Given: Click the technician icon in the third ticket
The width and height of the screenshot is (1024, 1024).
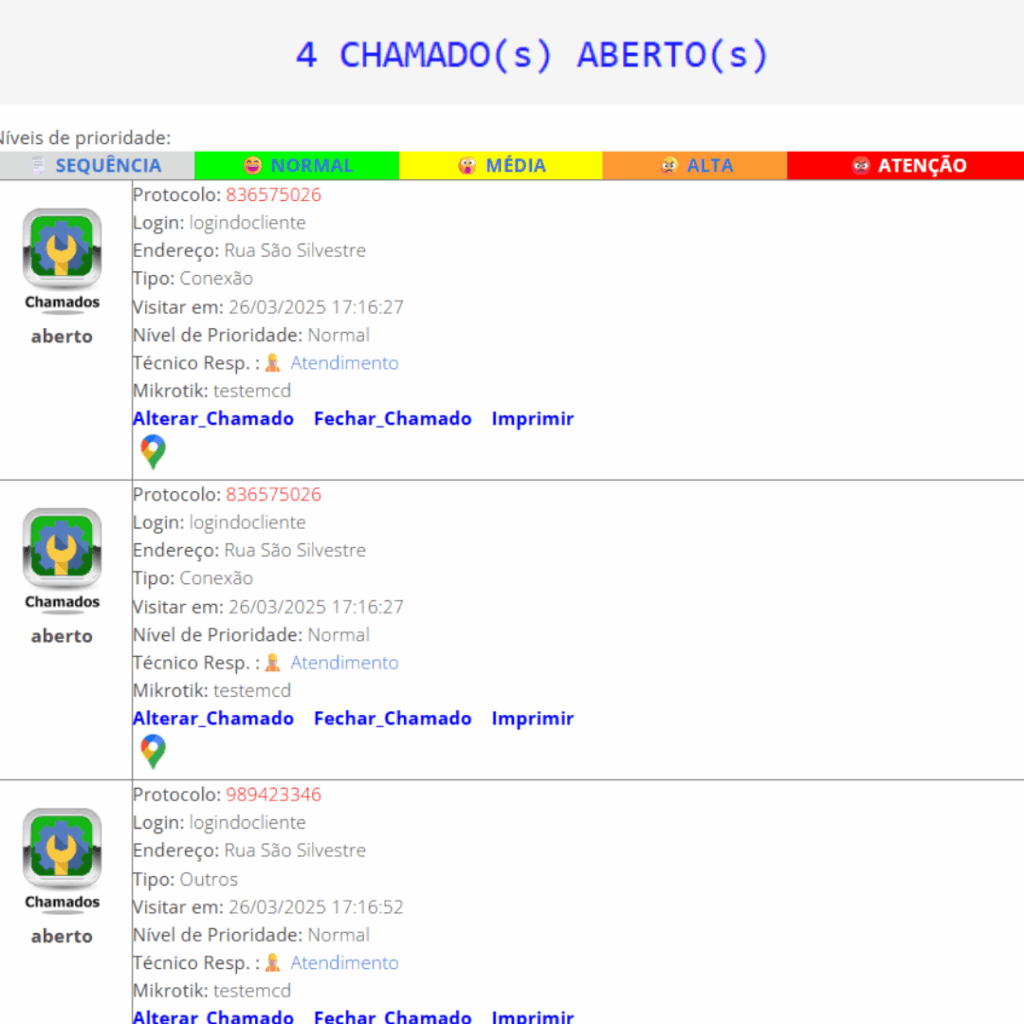Looking at the screenshot, I should click(273, 963).
